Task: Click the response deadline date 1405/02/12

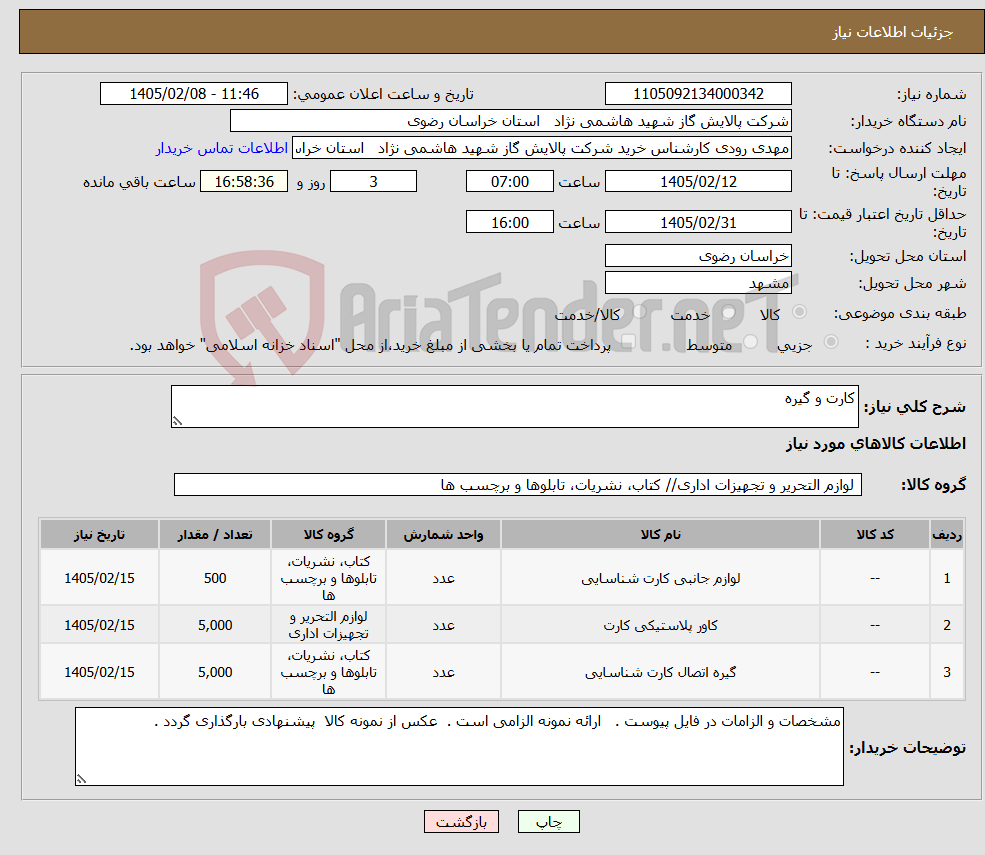Action: tap(698, 182)
